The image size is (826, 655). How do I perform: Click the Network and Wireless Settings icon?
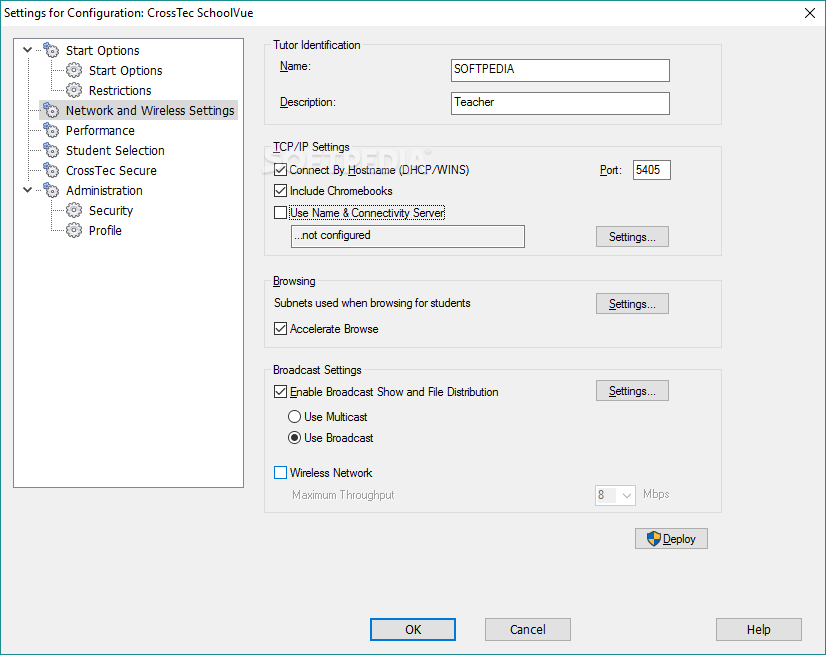click(51, 111)
